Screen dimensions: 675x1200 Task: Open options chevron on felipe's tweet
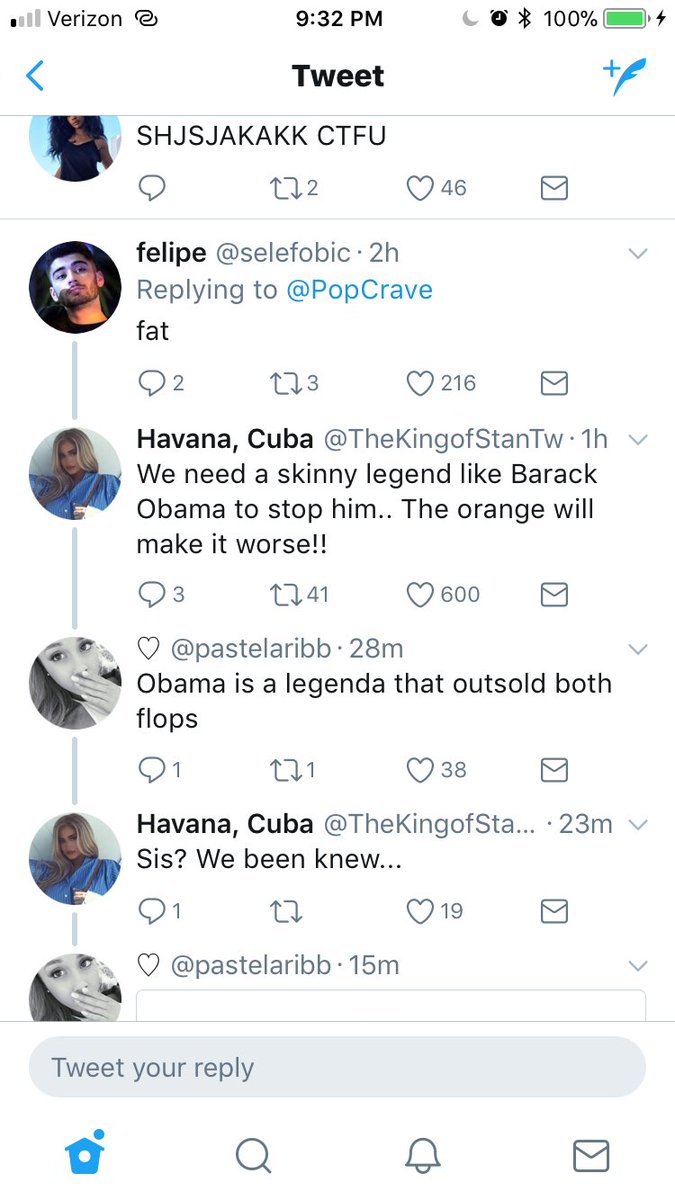point(637,254)
